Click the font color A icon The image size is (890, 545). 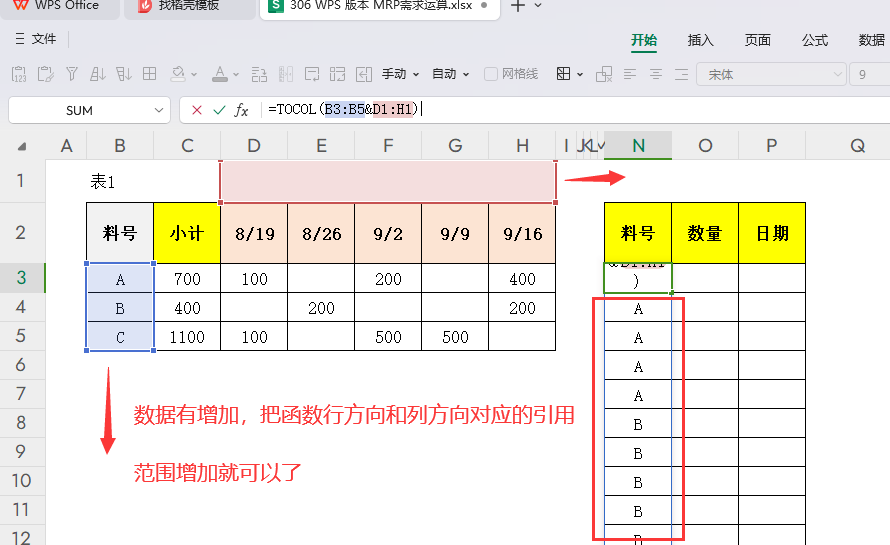tap(220, 74)
